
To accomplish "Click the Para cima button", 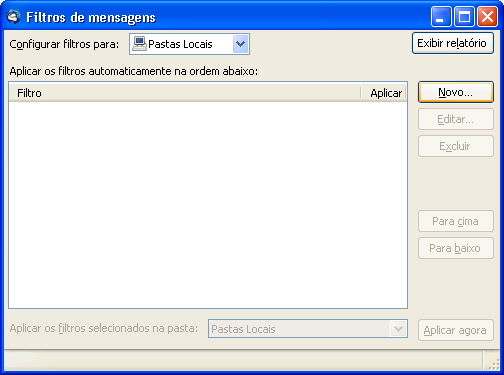I will [456, 221].
